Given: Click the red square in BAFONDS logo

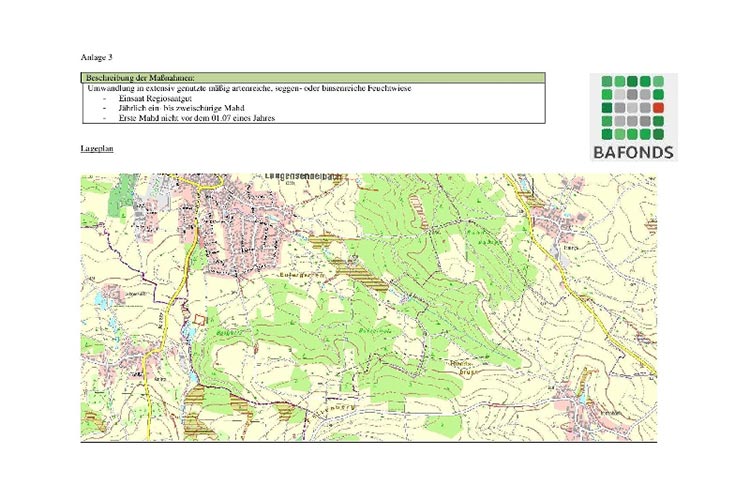Looking at the screenshot, I should pos(658,108).
